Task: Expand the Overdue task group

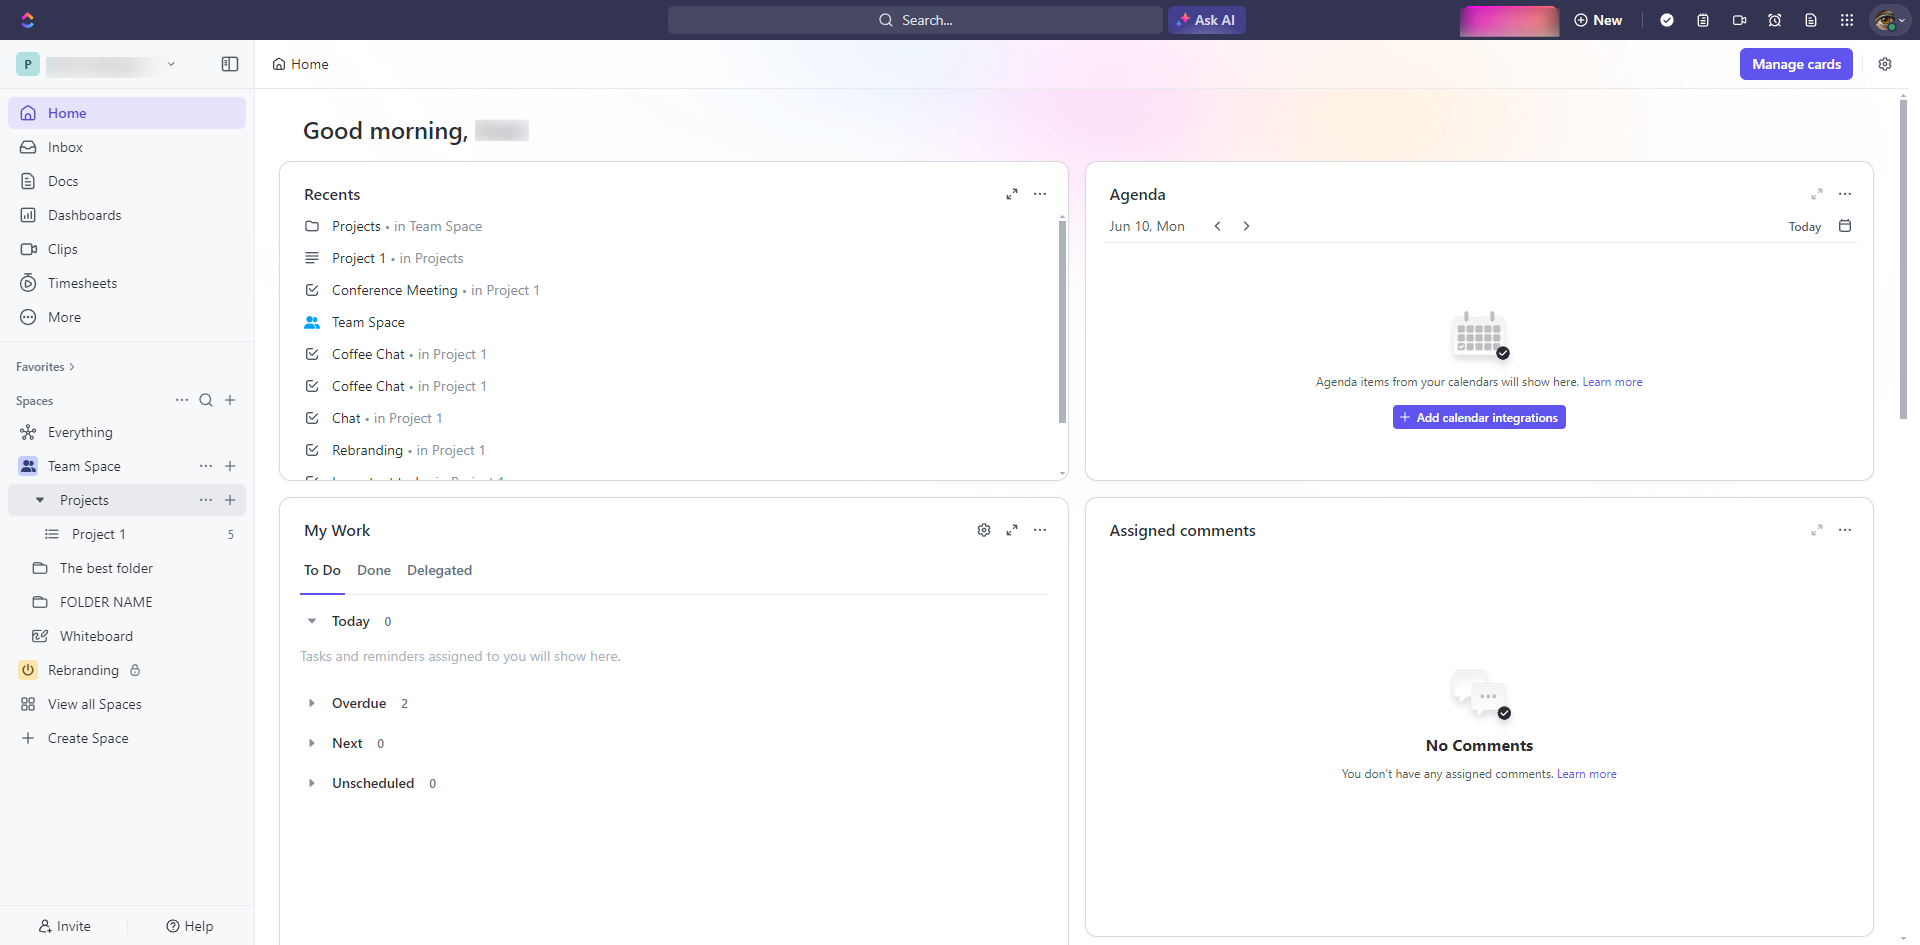Action: (312, 703)
